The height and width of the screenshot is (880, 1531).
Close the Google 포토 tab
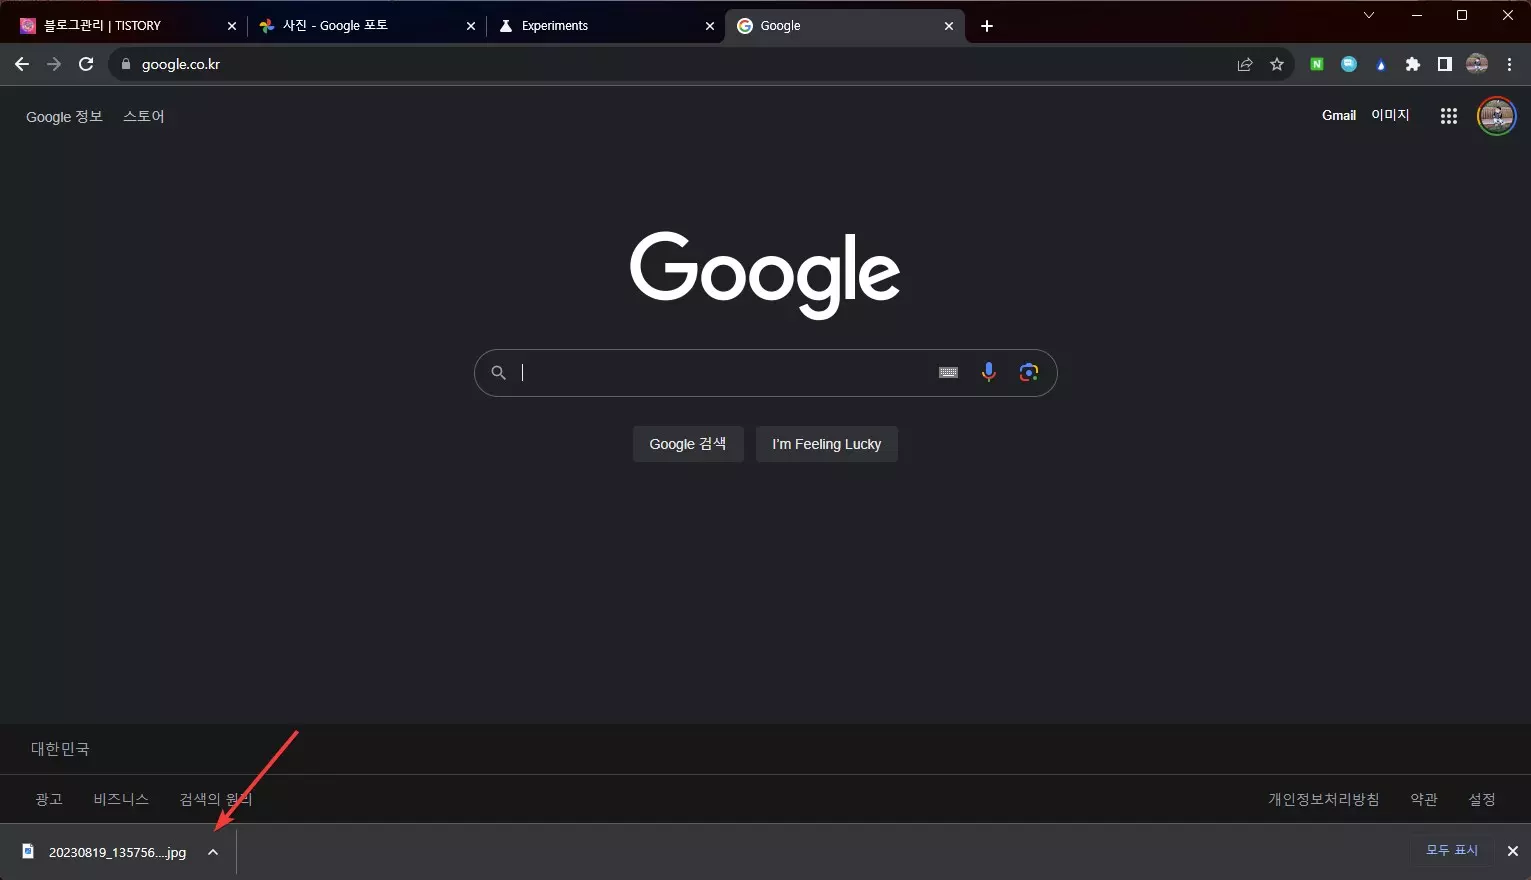point(471,26)
